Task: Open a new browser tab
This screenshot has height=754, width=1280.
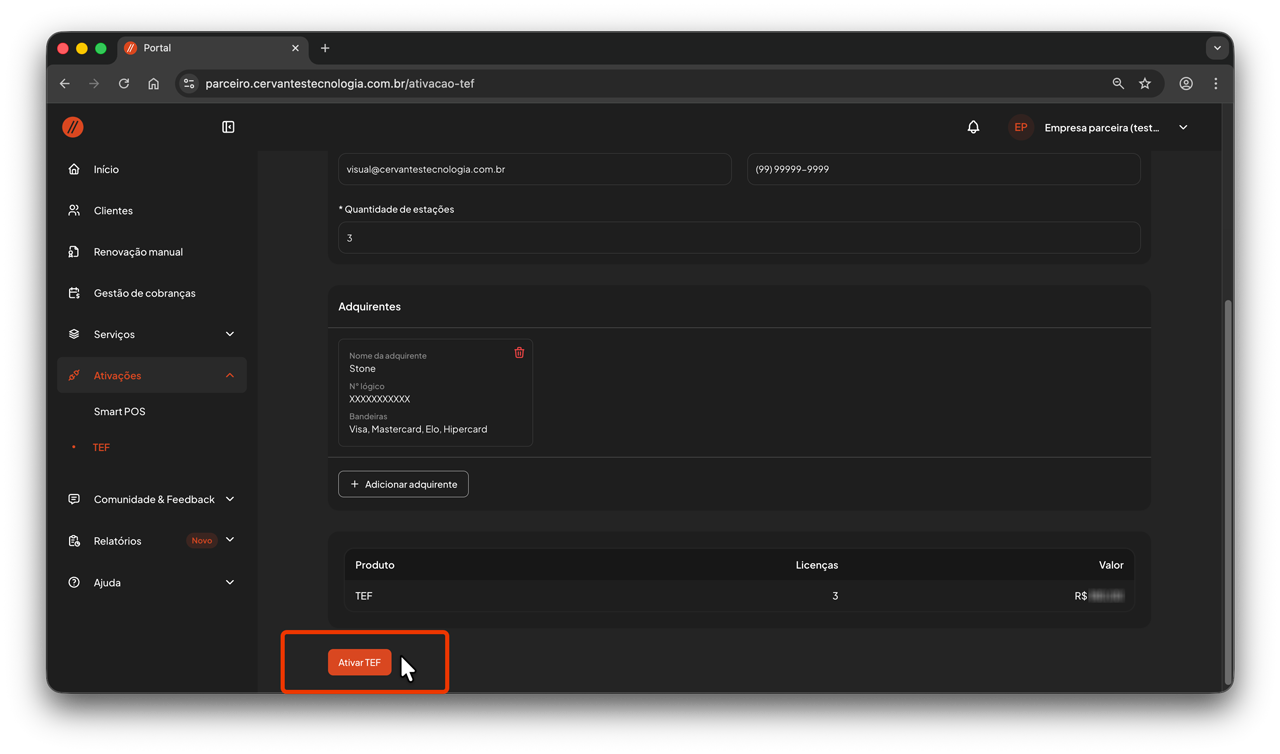Action: click(325, 48)
